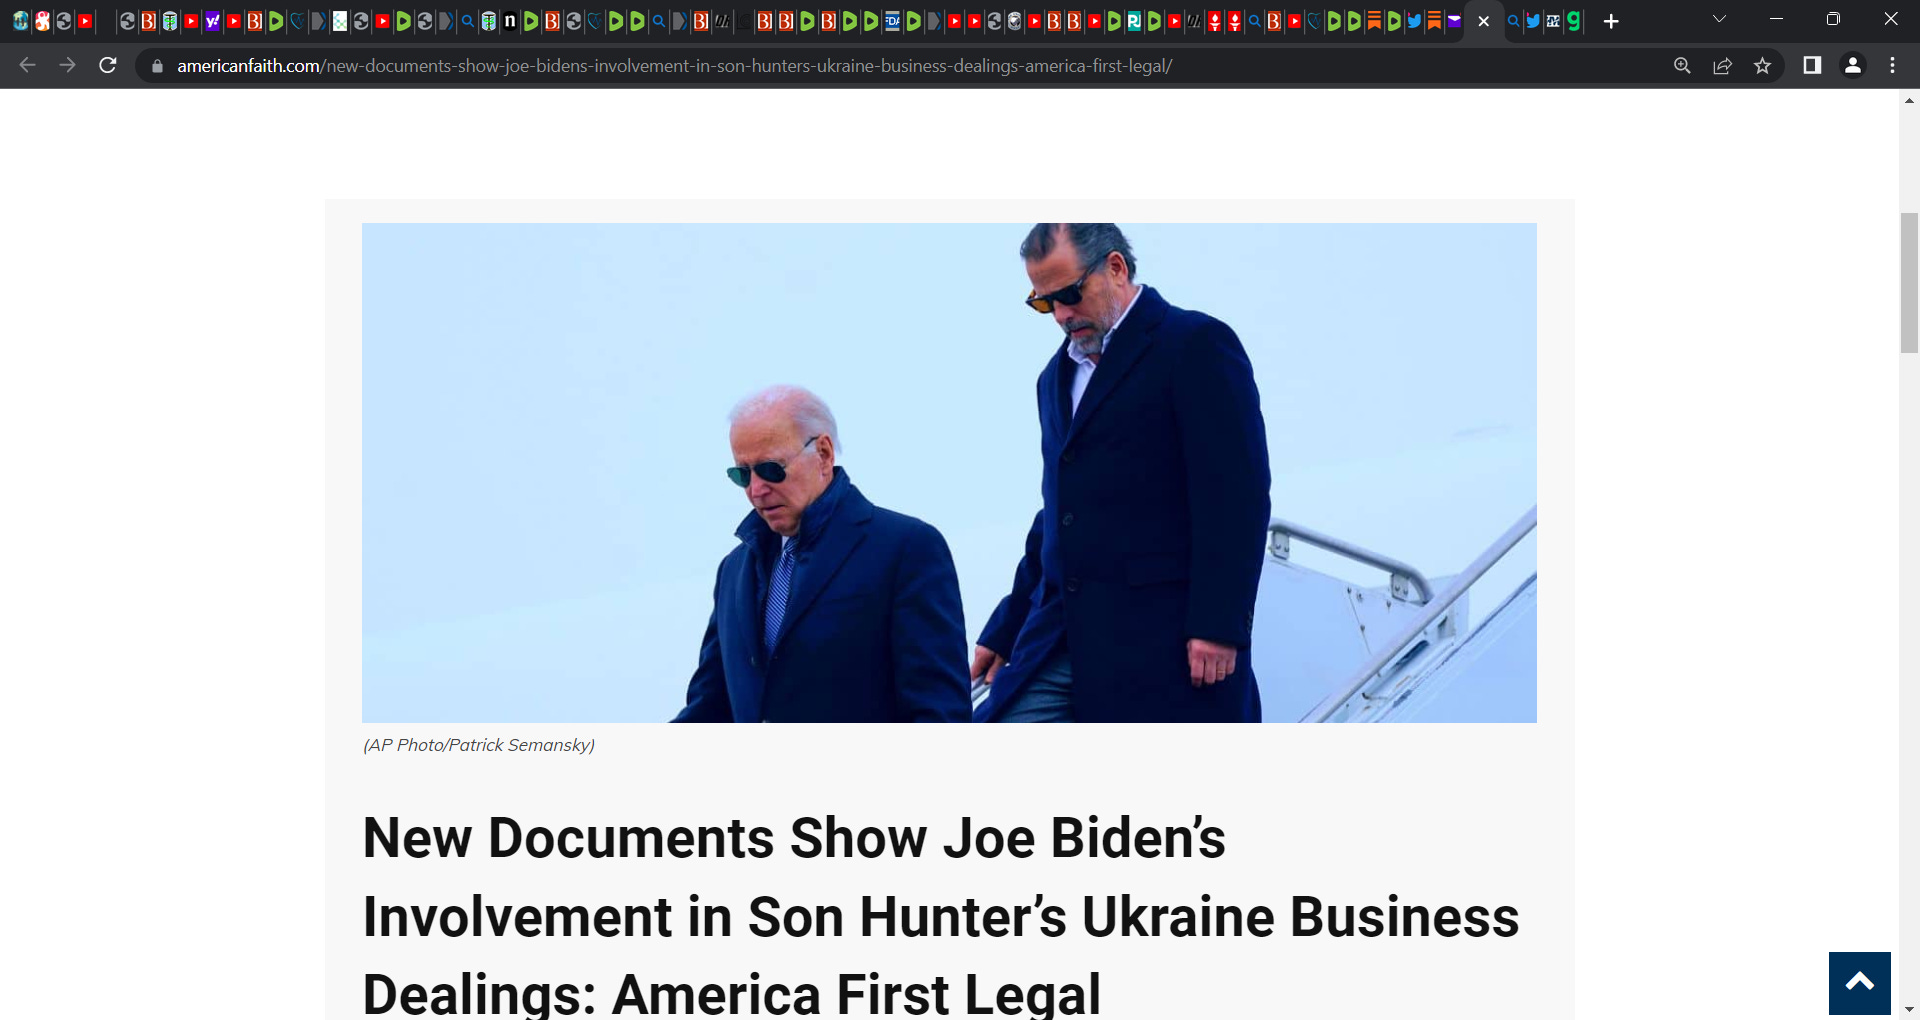The image size is (1920, 1020).
Task: Switch to the purple Yahoo tab
Action: (212, 21)
